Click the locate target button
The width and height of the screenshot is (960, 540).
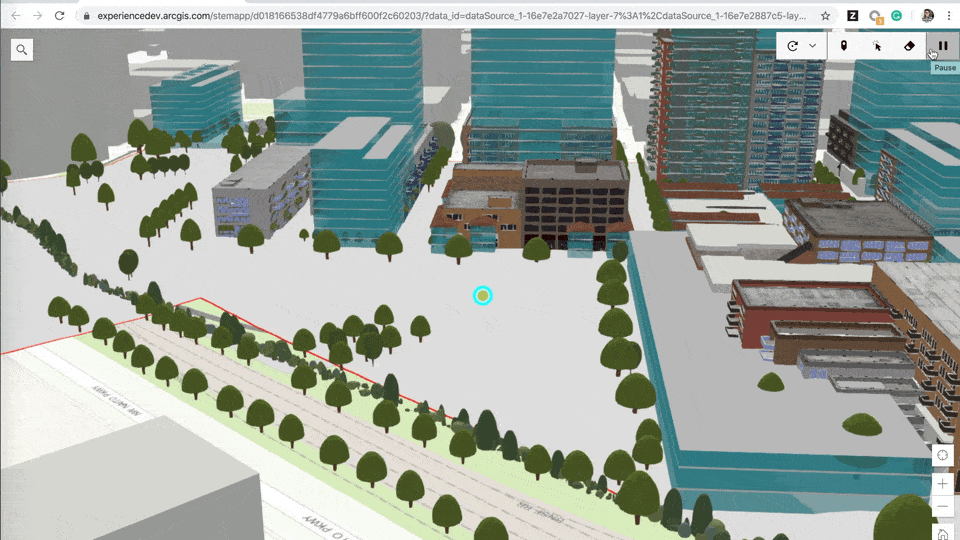[943, 455]
